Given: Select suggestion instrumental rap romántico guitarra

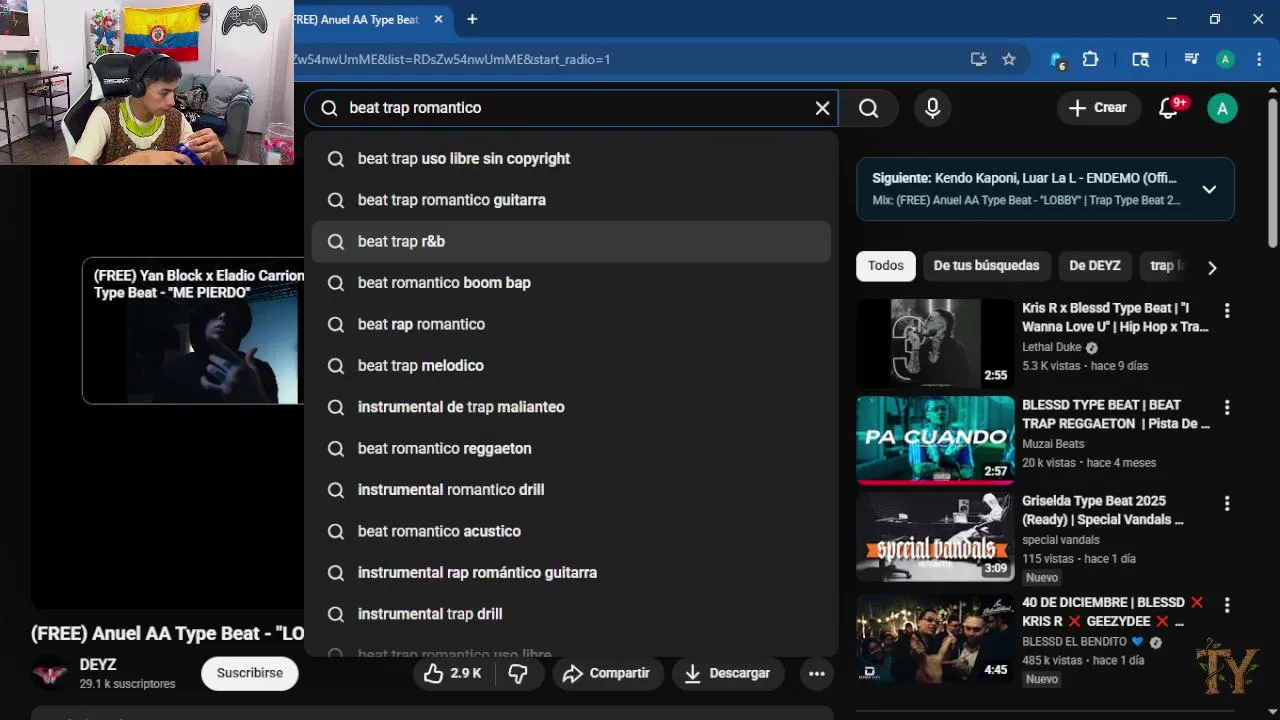Looking at the screenshot, I should [571, 573].
